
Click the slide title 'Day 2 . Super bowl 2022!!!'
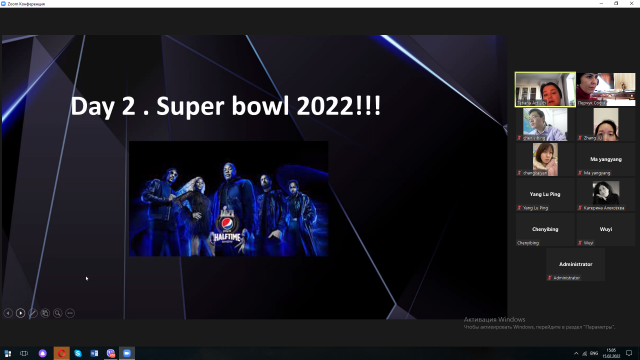(226, 106)
